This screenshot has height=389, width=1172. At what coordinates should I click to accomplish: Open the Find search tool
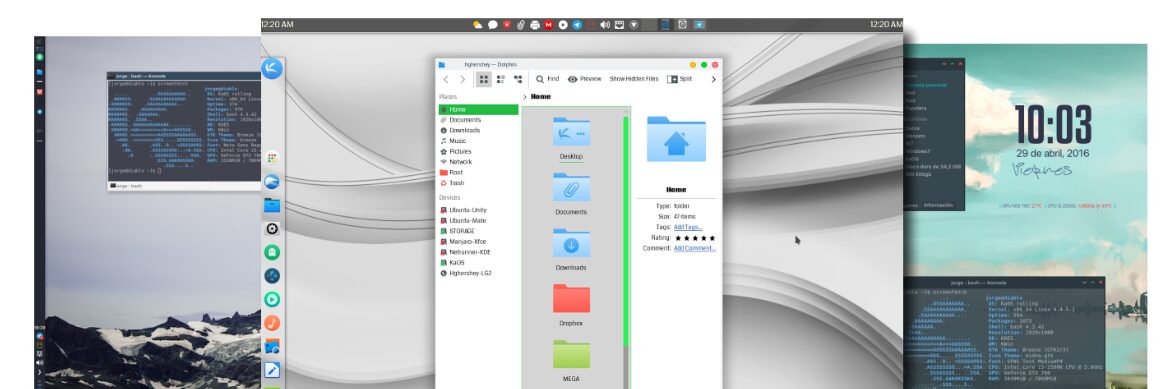pyautogui.click(x=547, y=79)
